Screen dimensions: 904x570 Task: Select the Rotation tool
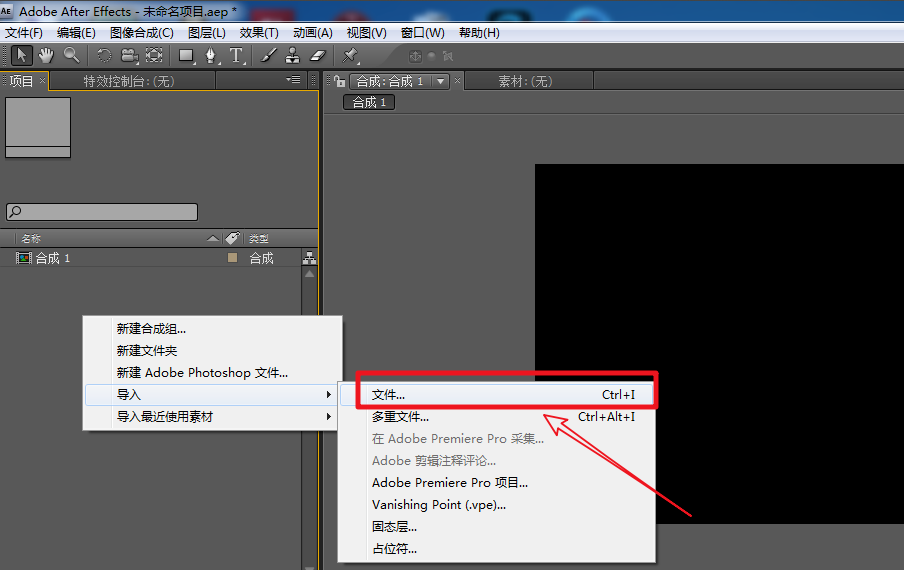(x=104, y=56)
